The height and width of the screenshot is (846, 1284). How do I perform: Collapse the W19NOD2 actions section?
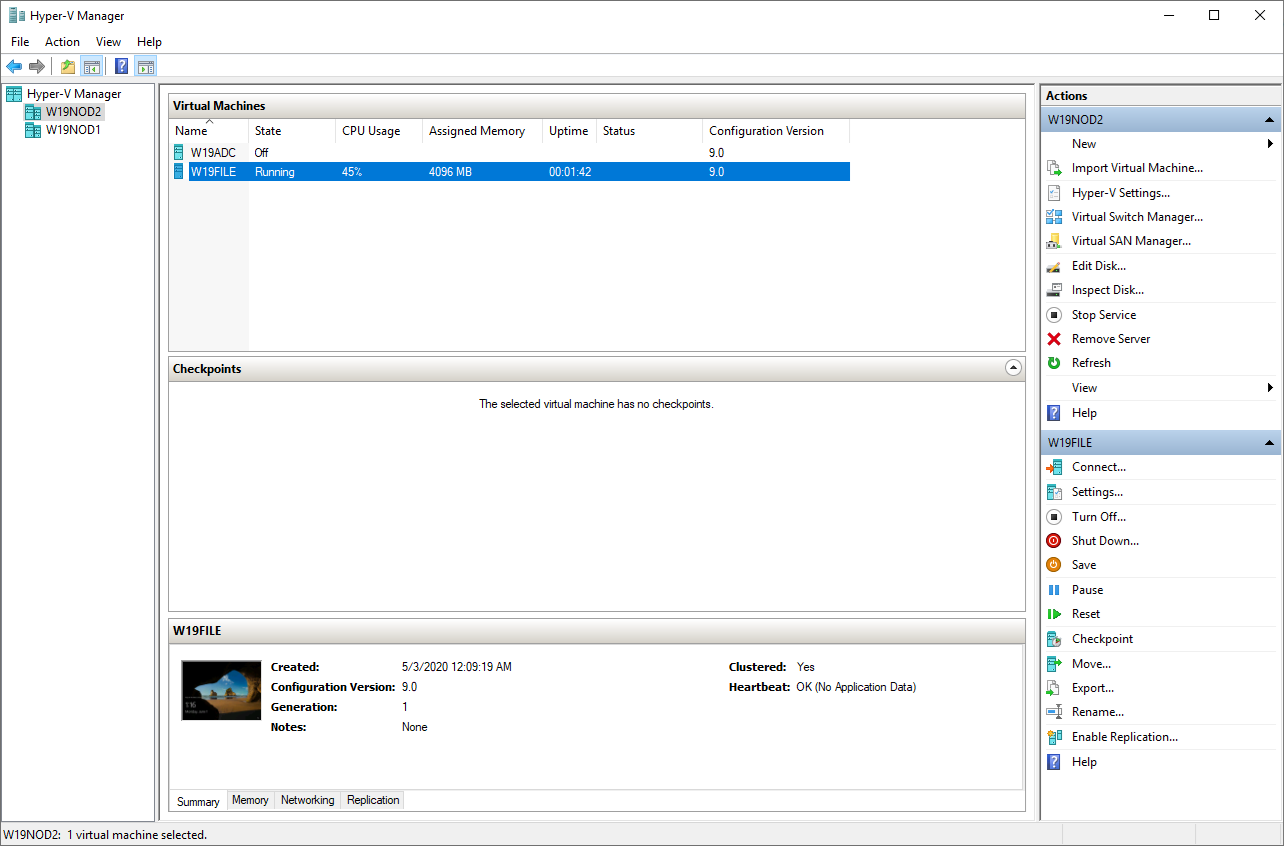1269,120
